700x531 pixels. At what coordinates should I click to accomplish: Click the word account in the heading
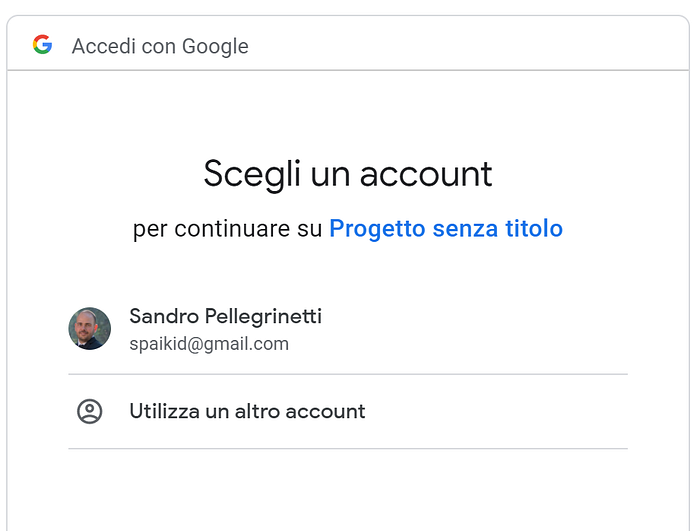426,175
